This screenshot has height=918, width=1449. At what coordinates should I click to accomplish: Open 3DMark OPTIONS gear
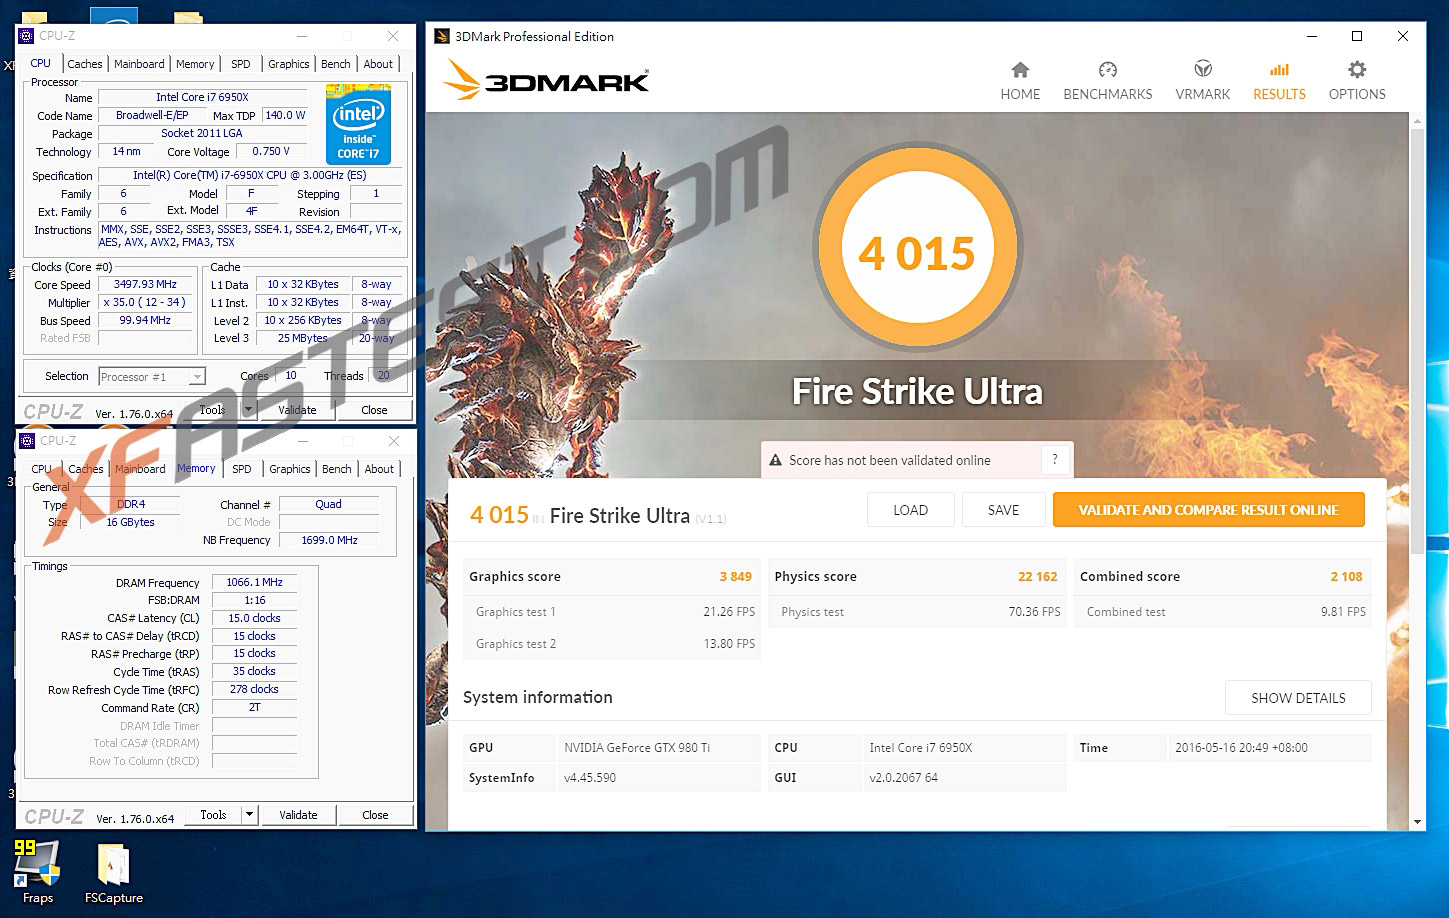click(1357, 81)
